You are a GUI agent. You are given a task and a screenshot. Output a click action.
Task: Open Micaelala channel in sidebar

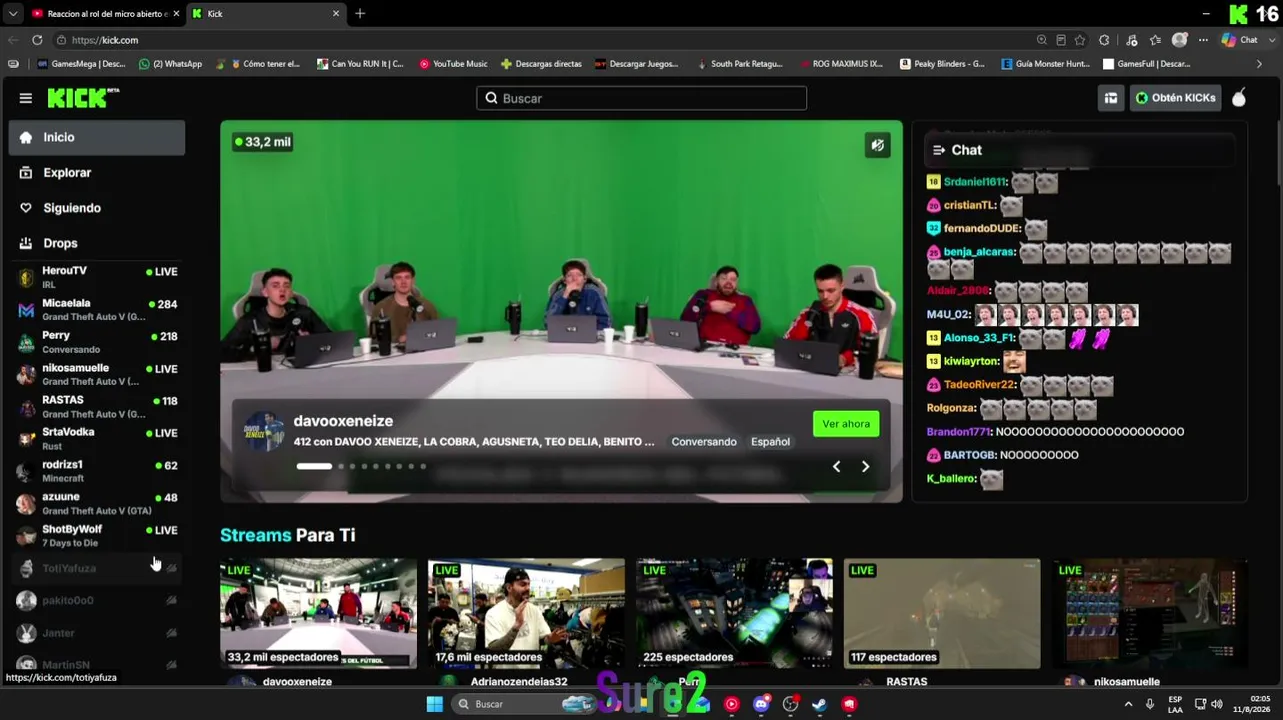pos(97,310)
